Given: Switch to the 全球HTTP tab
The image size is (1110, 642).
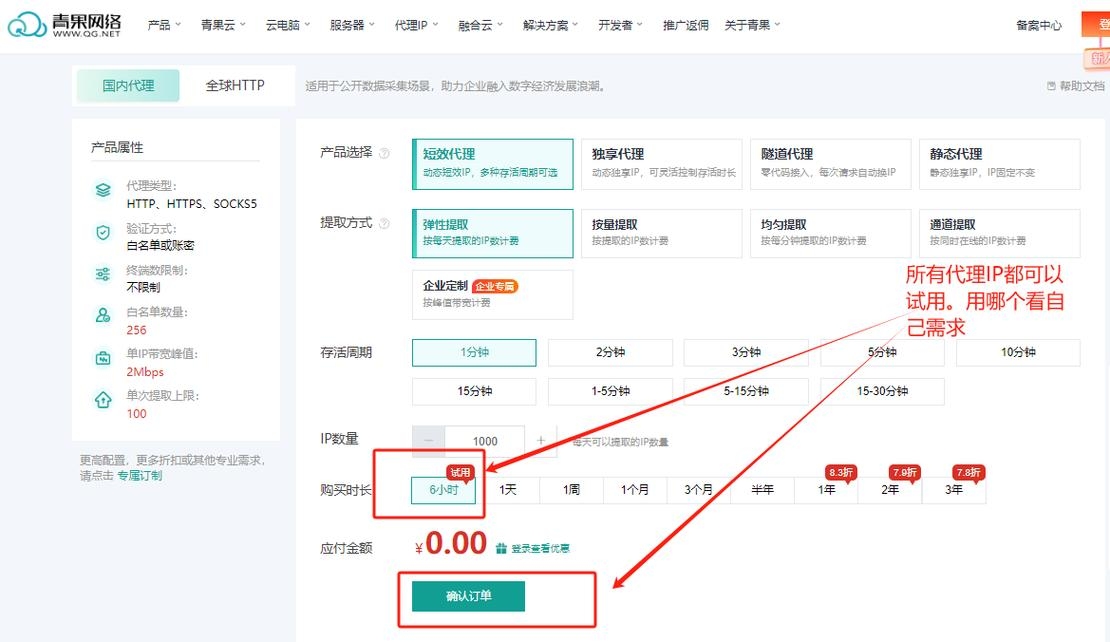Looking at the screenshot, I should coord(235,86).
